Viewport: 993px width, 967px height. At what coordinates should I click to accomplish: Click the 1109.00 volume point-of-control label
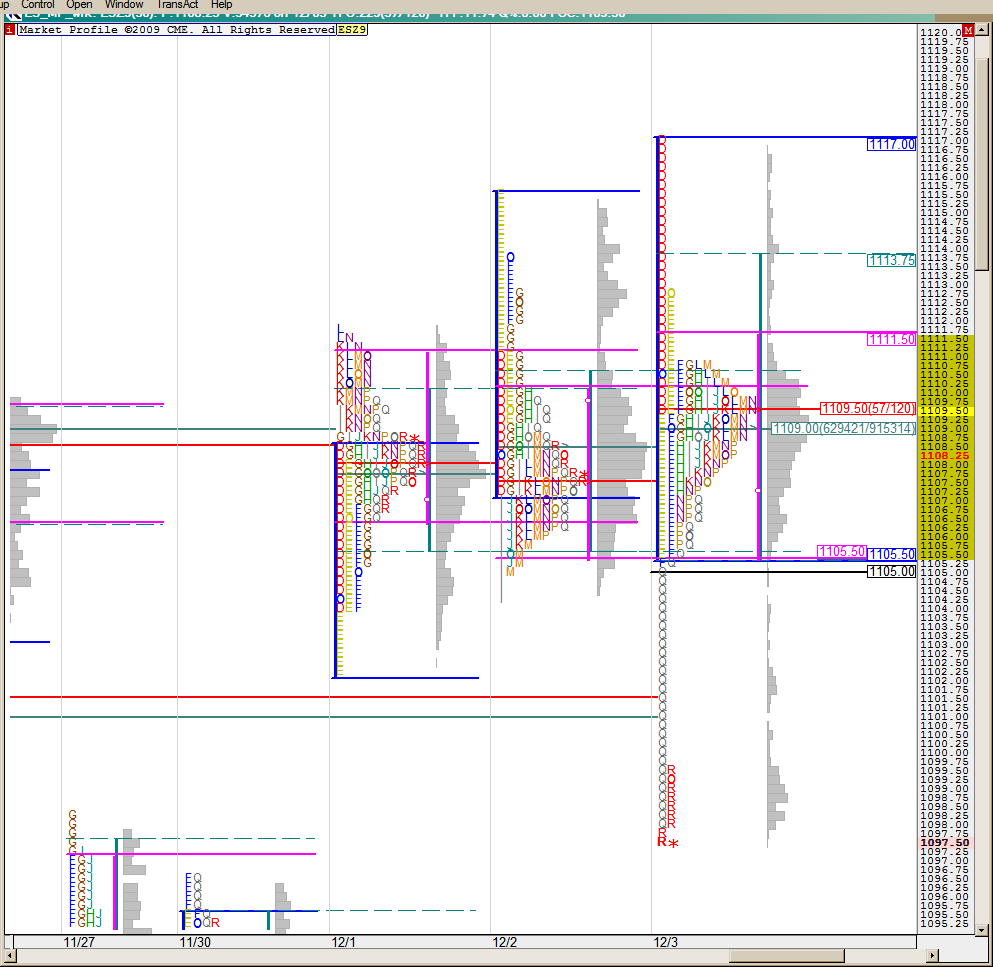(843, 428)
